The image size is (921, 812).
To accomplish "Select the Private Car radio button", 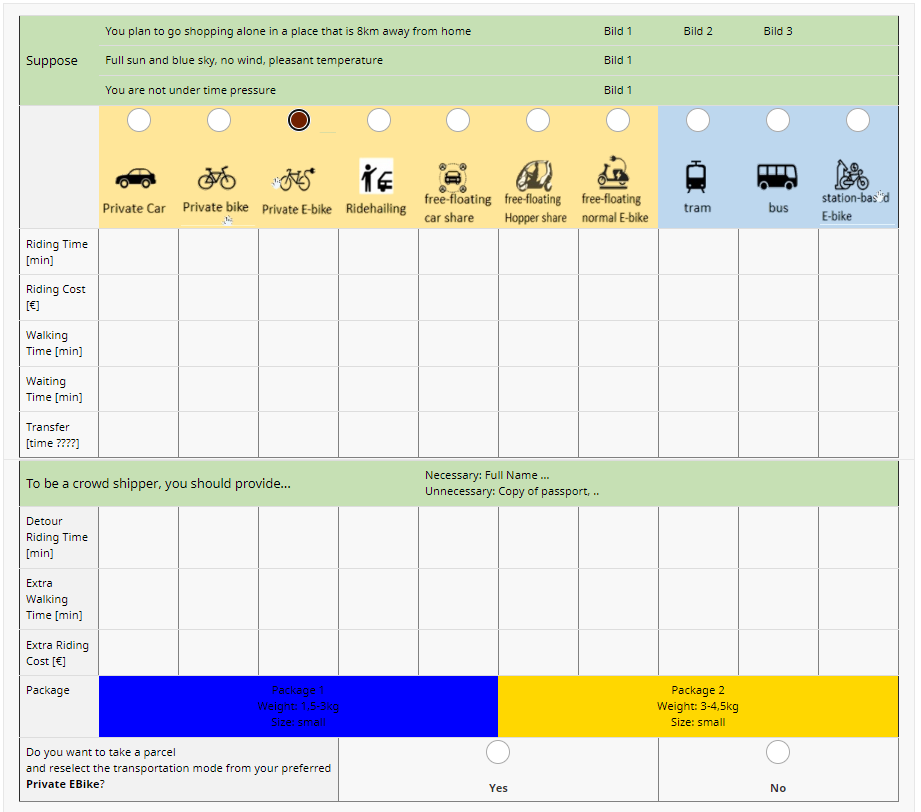I will tap(139, 120).
